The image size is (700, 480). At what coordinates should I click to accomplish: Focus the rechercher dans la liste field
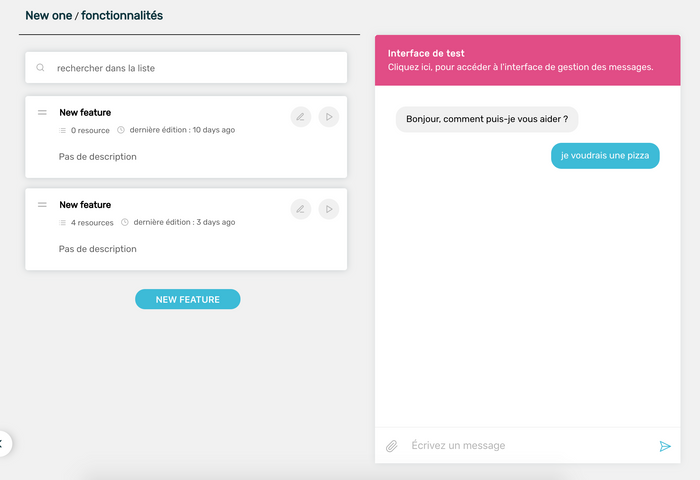(186, 67)
